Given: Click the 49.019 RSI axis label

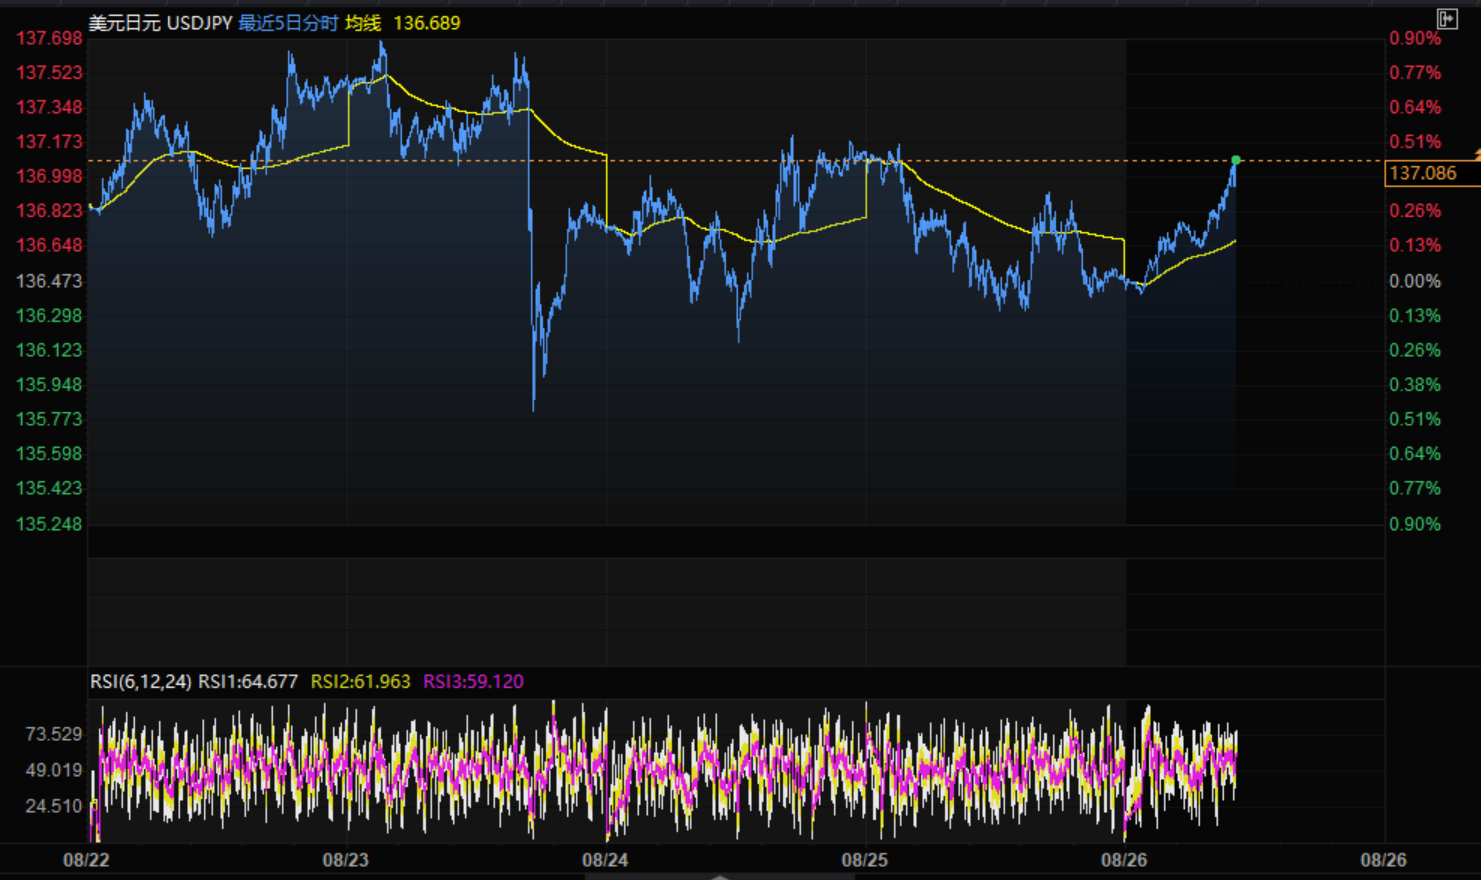Looking at the screenshot, I should (54, 771).
